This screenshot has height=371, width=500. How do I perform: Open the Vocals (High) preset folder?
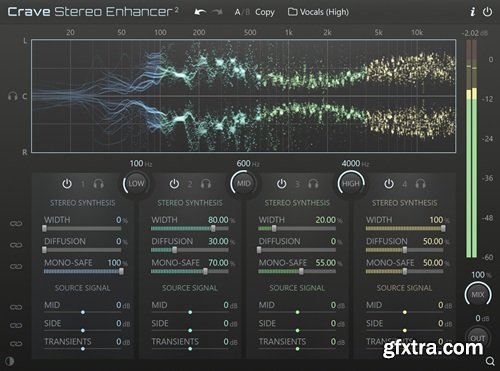click(x=318, y=12)
